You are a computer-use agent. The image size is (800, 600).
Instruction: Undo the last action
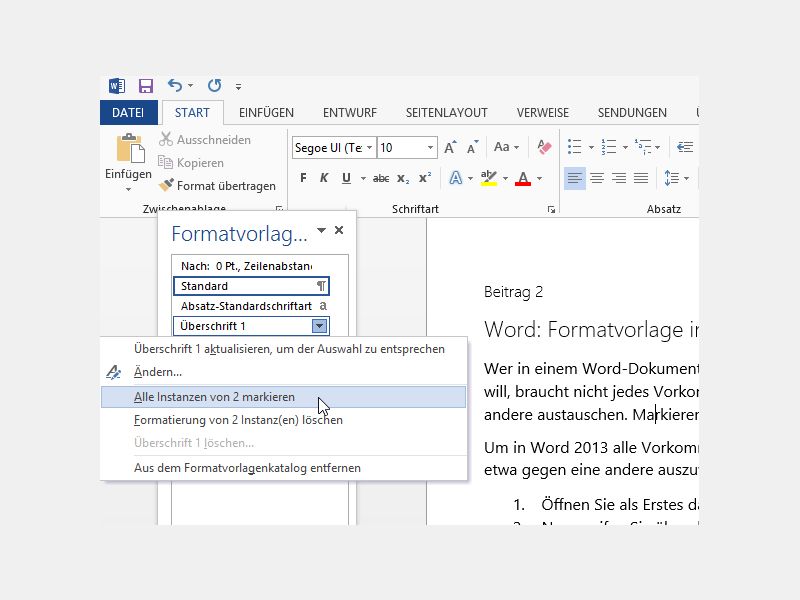174,86
